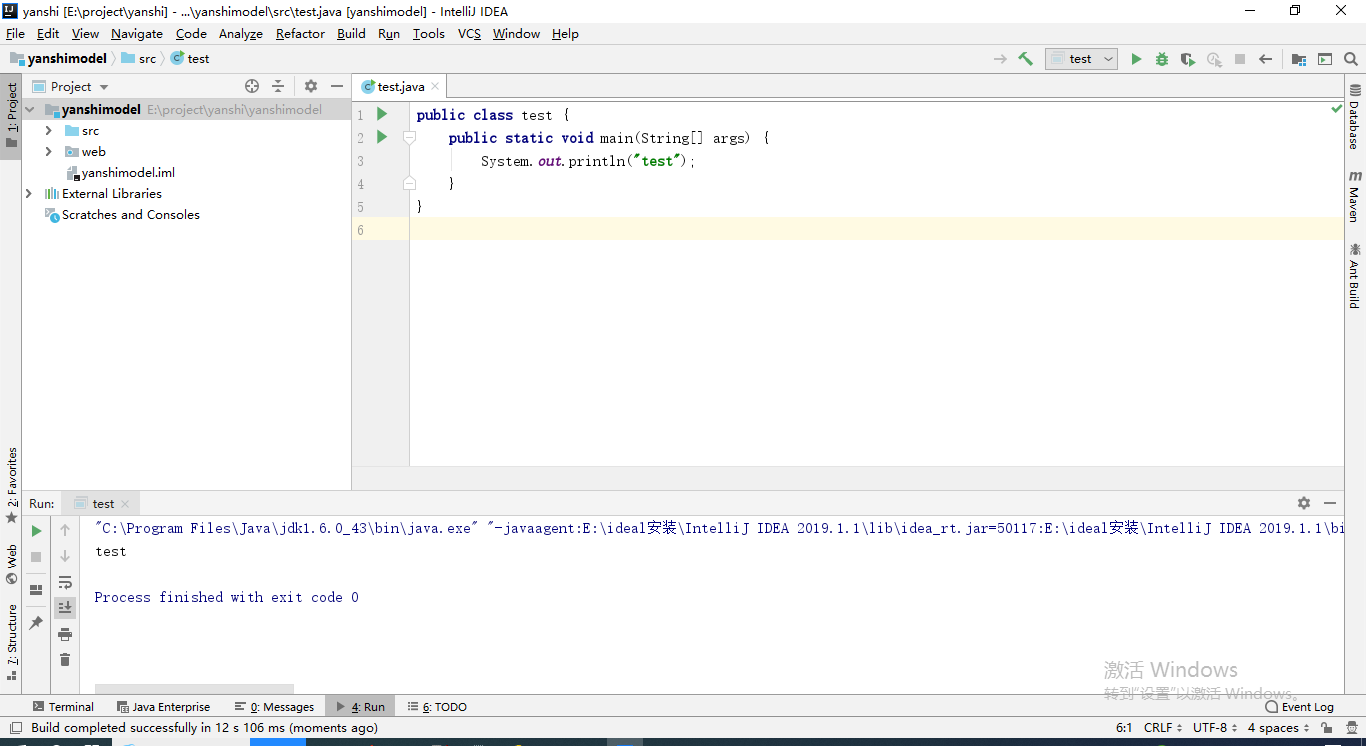Run with Coverage from the toolbar
Screen dimensions: 1366x746
[1188, 59]
